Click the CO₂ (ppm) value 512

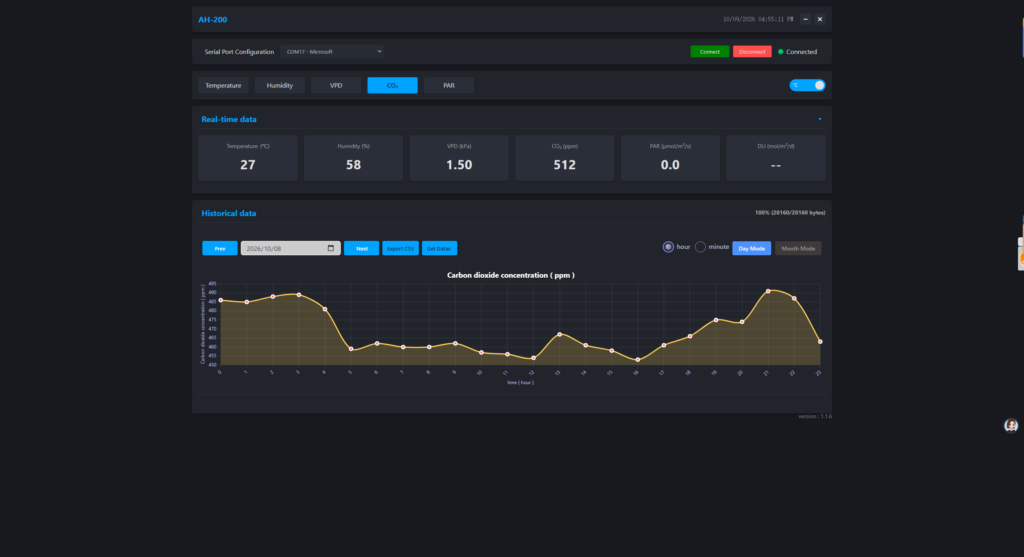(x=565, y=165)
